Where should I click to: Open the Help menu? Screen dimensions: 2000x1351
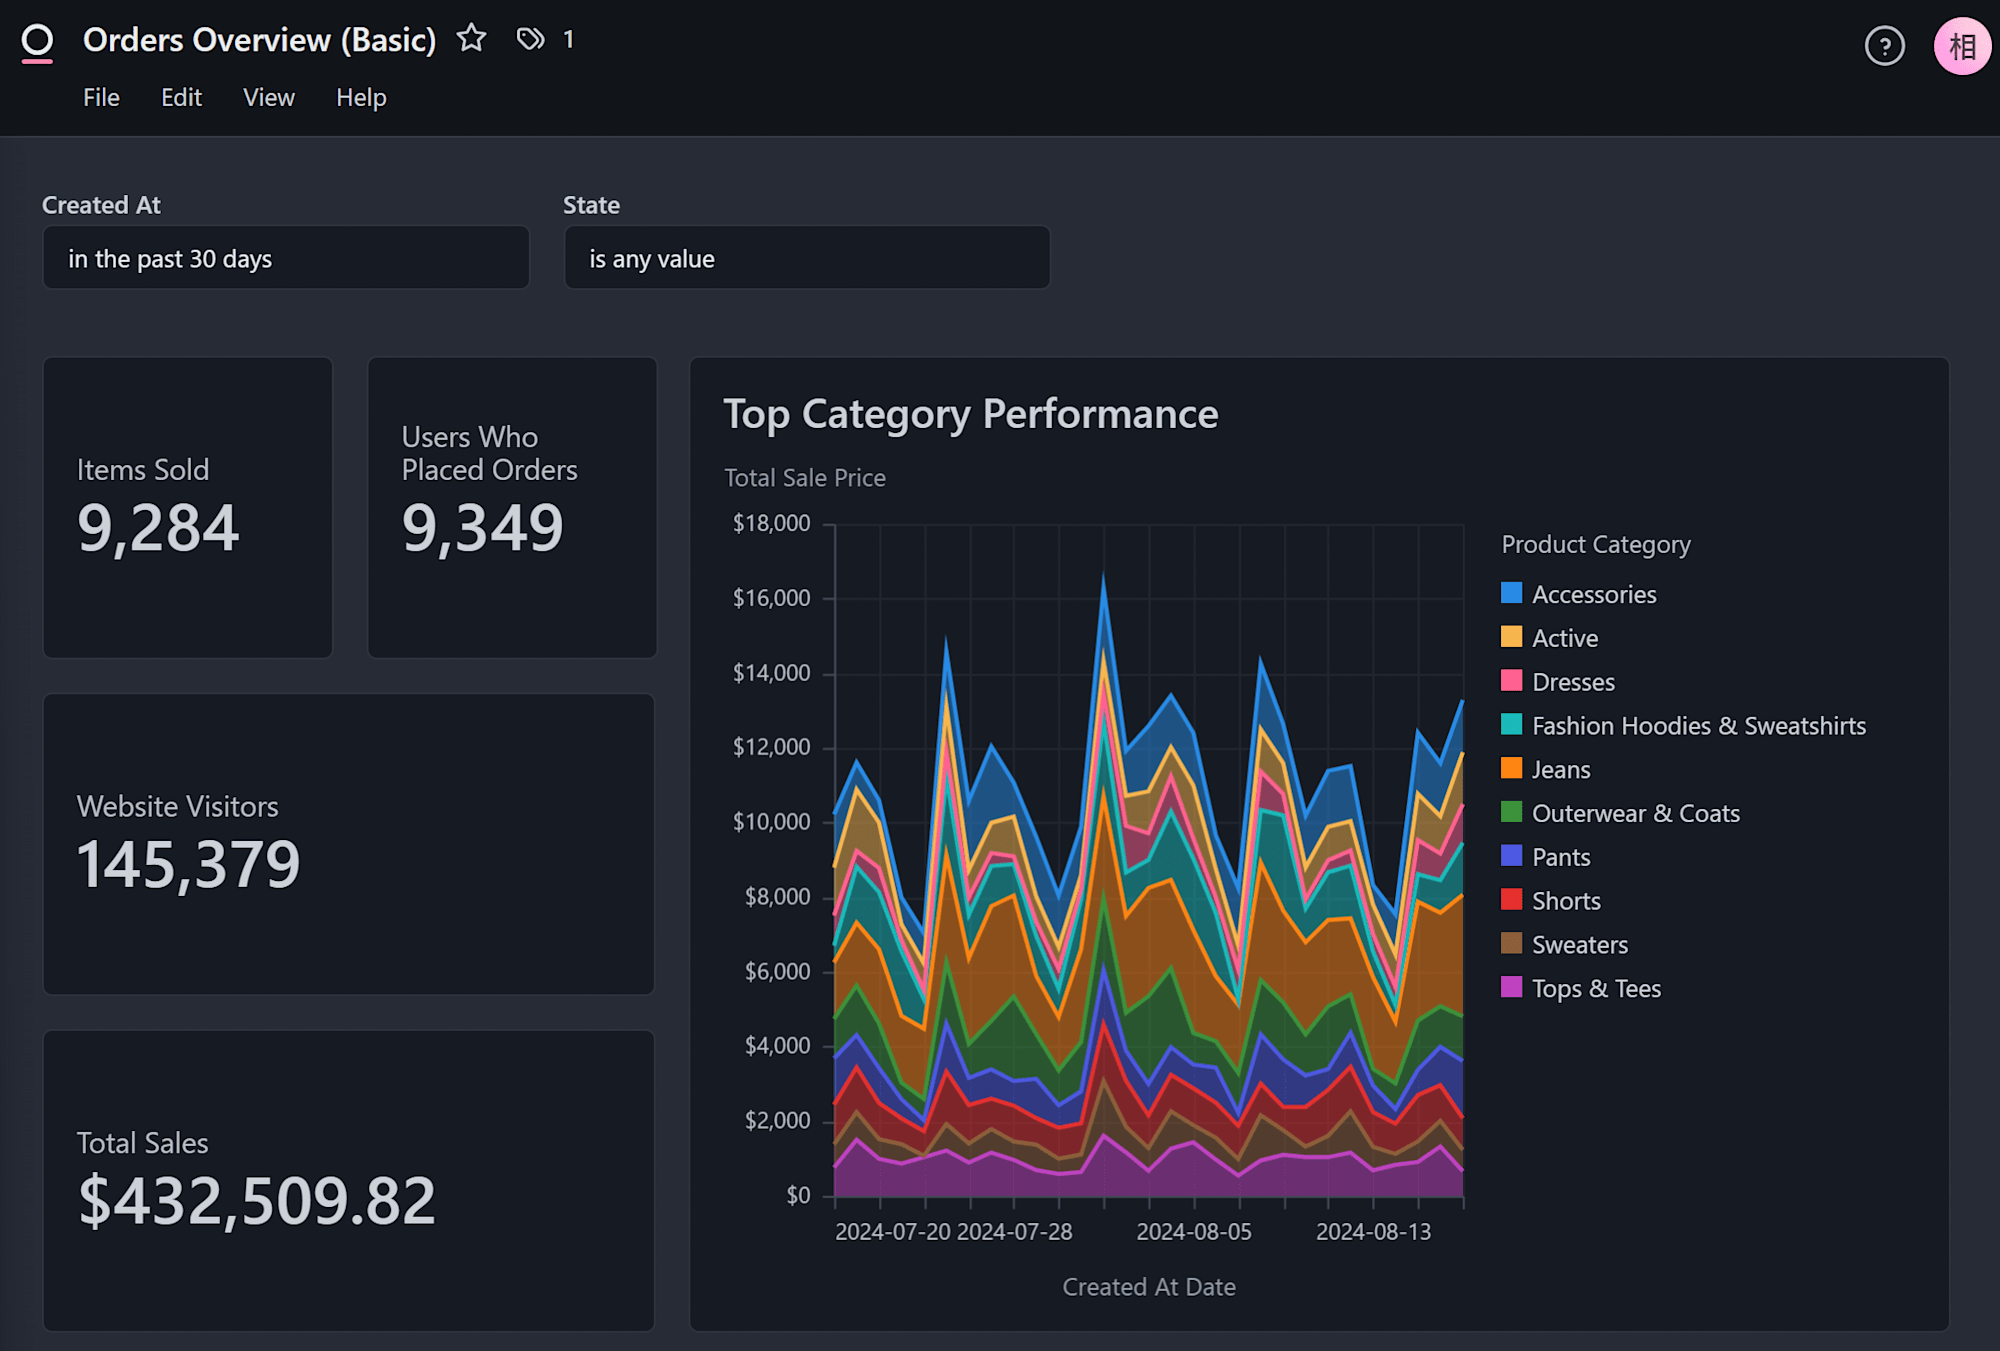pyautogui.click(x=361, y=98)
